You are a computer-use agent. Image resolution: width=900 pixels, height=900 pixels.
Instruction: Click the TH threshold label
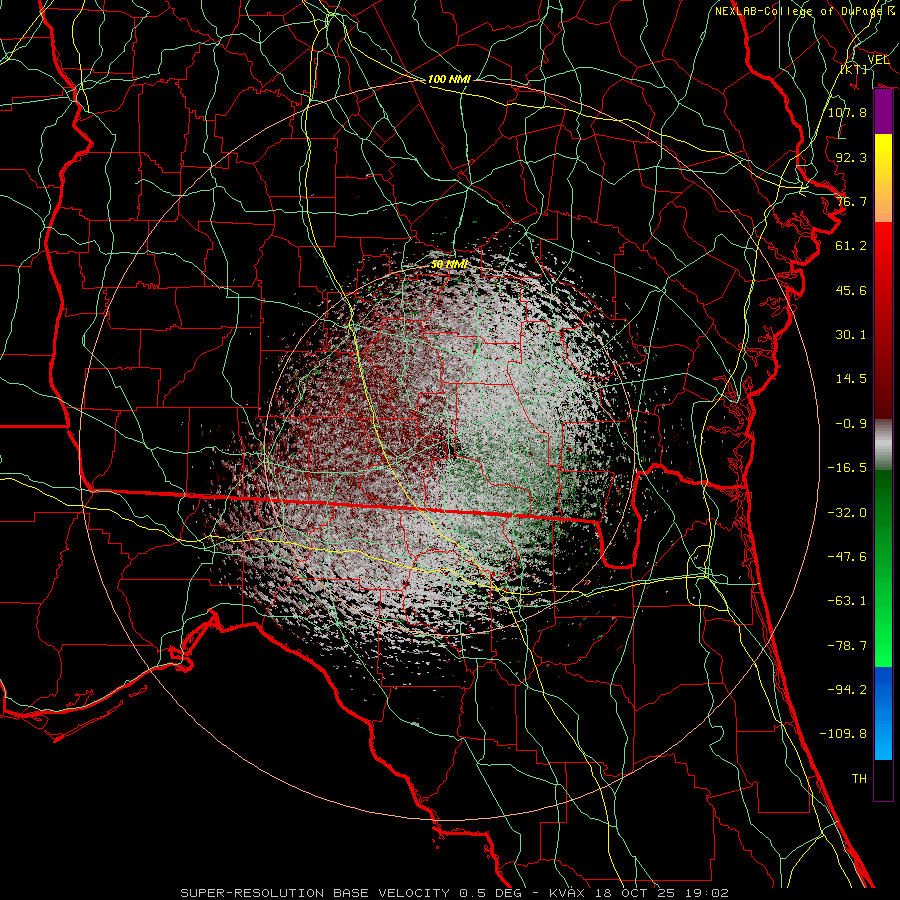coord(859,779)
